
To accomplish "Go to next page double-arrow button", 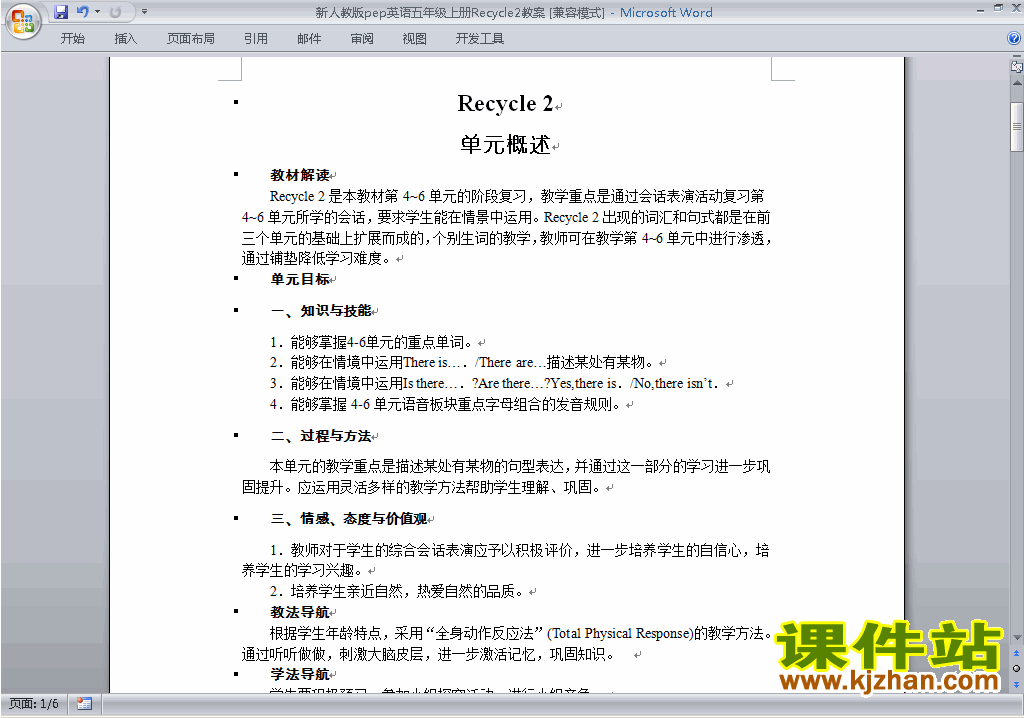I will pyautogui.click(x=1016, y=684).
